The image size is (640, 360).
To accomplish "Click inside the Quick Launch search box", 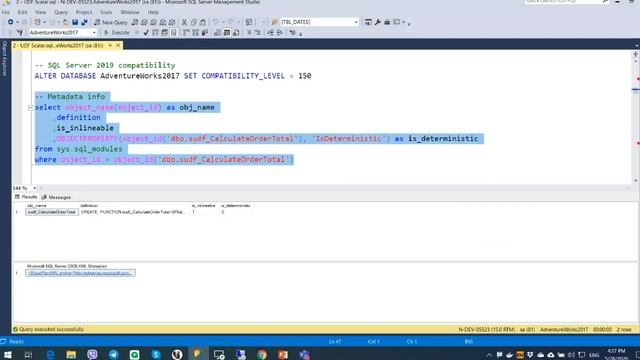I will [562, 2].
